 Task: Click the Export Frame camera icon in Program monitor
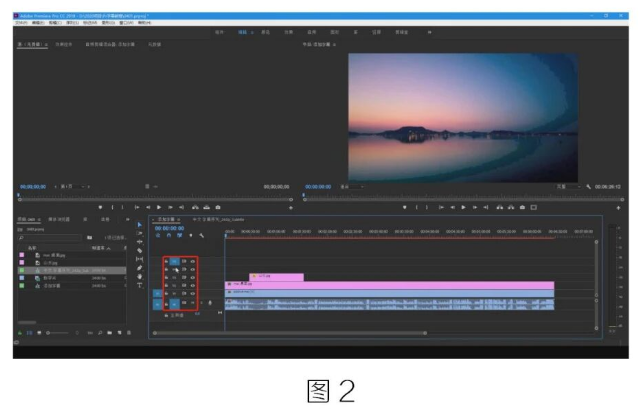[522, 207]
